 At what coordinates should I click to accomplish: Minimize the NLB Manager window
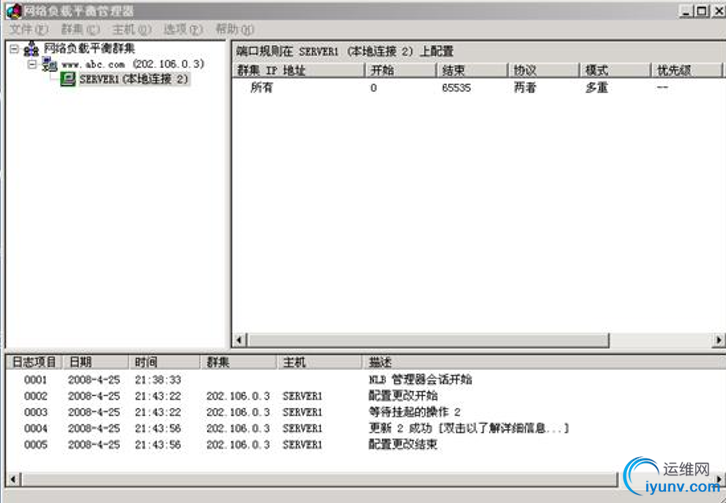[686, 11]
